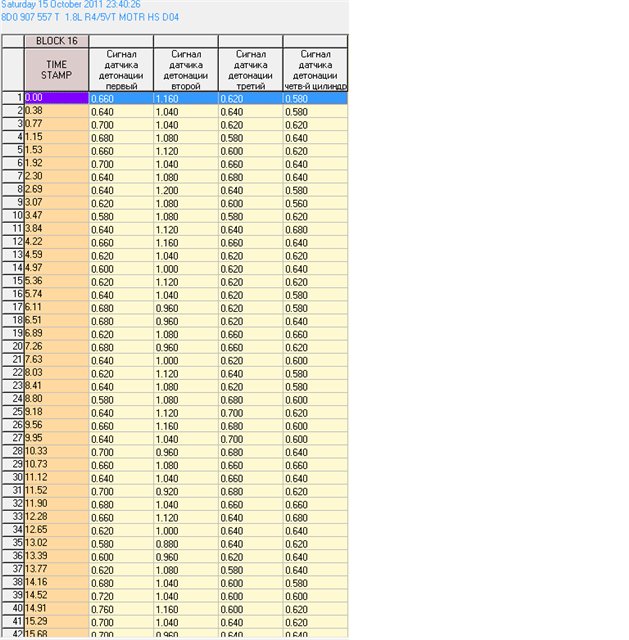Image resolution: width=629 pixels, height=640 pixels.
Task: Select time stamp 11.12 cell
Action: (56, 478)
